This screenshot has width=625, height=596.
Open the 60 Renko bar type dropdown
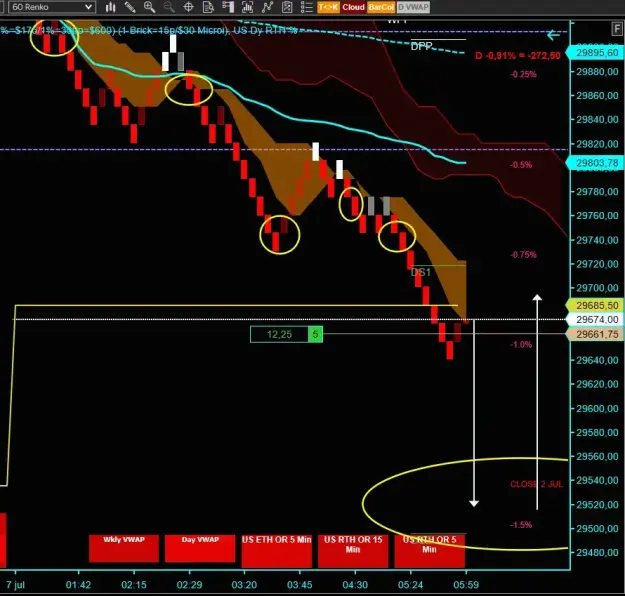[x=51, y=7]
